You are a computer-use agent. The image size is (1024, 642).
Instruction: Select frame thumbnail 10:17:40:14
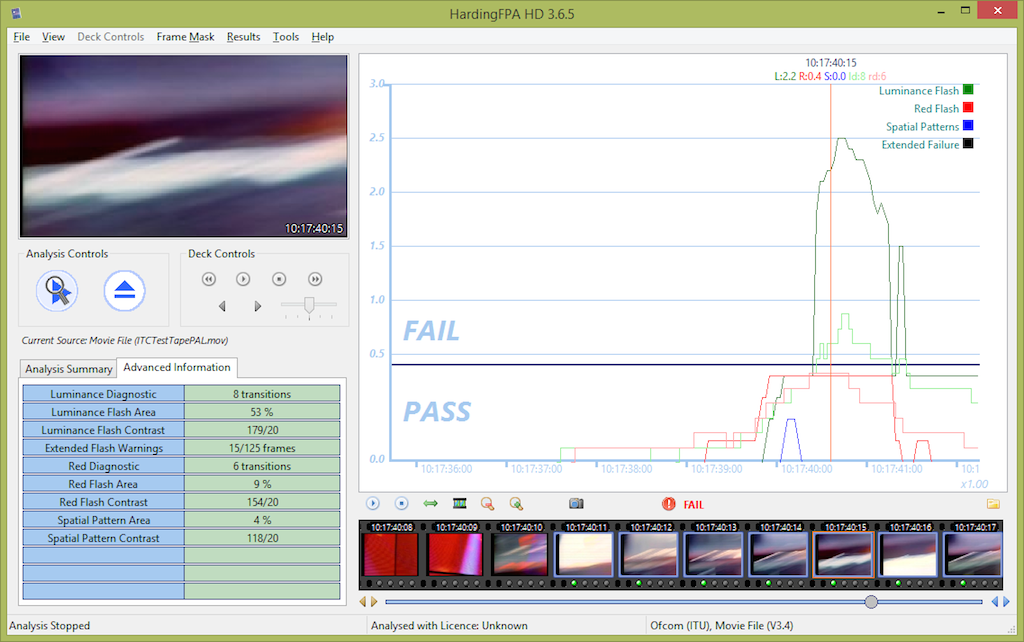pyautogui.click(x=778, y=554)
